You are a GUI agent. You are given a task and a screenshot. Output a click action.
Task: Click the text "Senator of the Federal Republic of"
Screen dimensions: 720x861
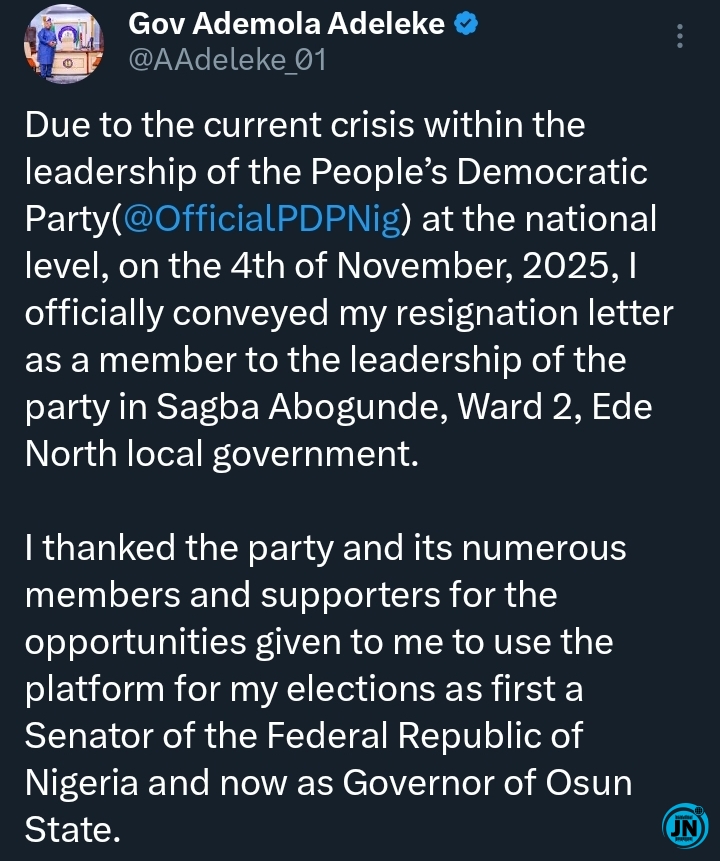(303, 734)
